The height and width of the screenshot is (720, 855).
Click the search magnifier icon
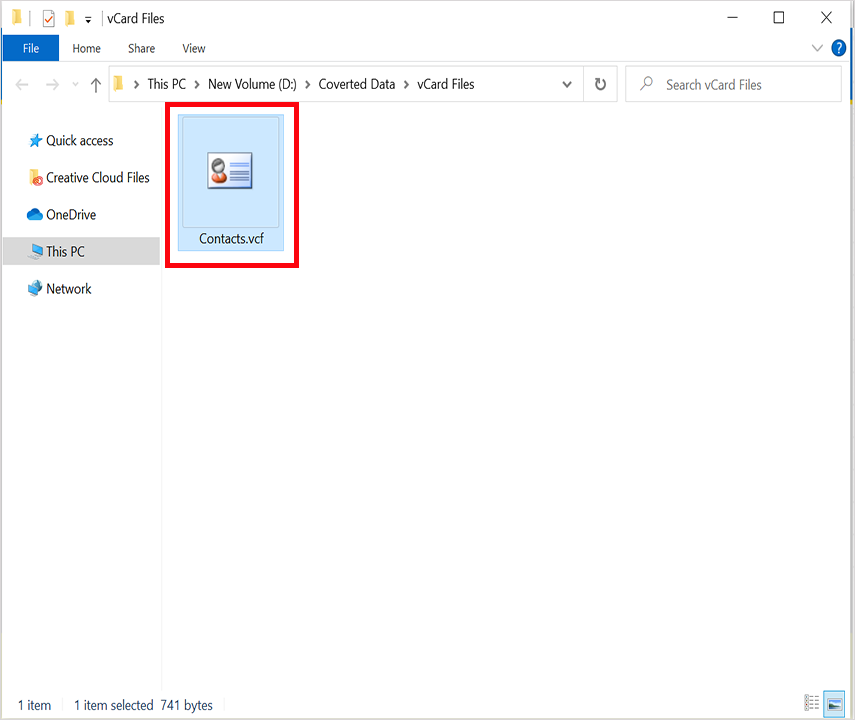[647, 83]
